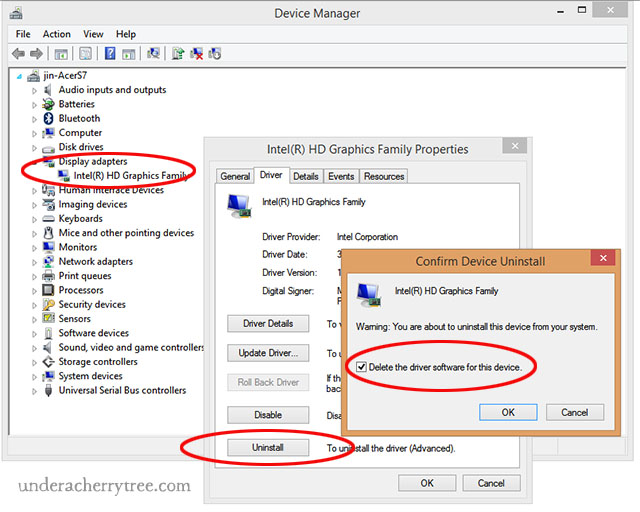Expand the Computer tree node

[34, 134]
